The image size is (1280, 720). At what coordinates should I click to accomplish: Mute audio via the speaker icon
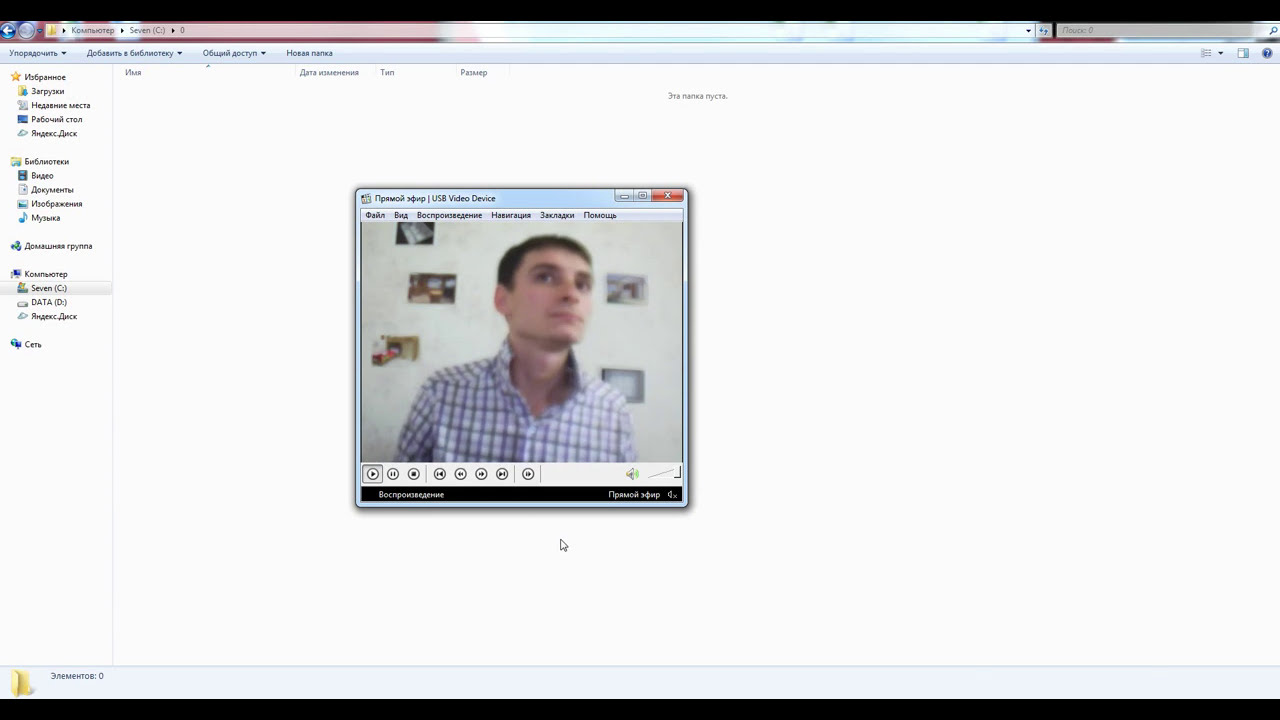632,474
